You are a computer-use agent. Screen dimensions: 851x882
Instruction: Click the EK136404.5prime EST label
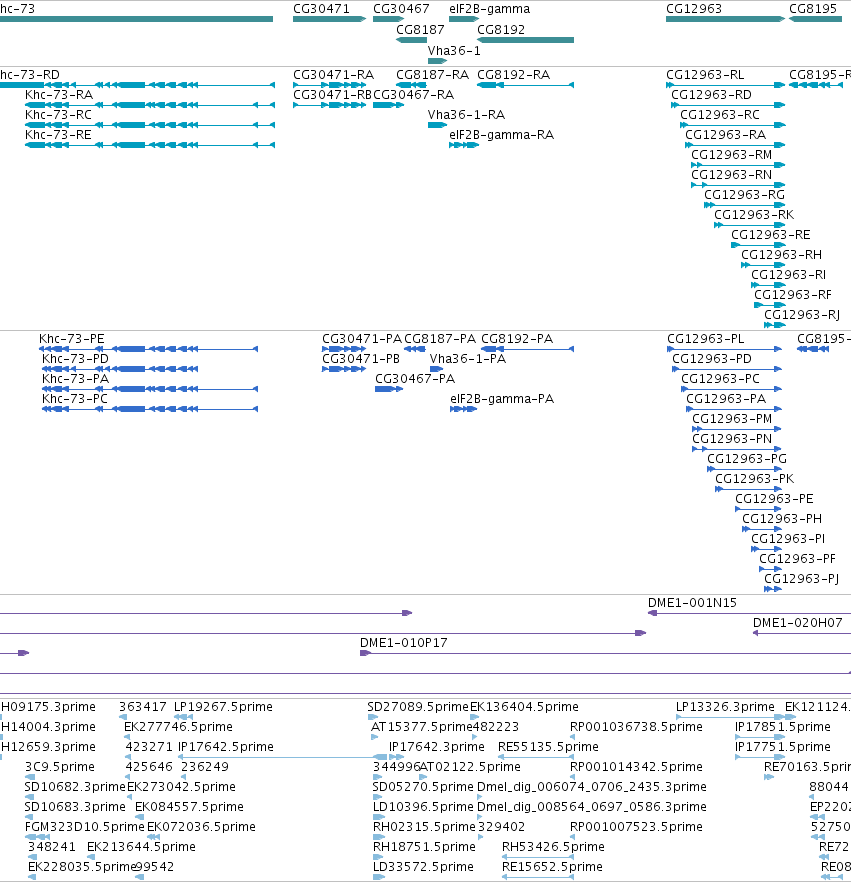(524, 707)
